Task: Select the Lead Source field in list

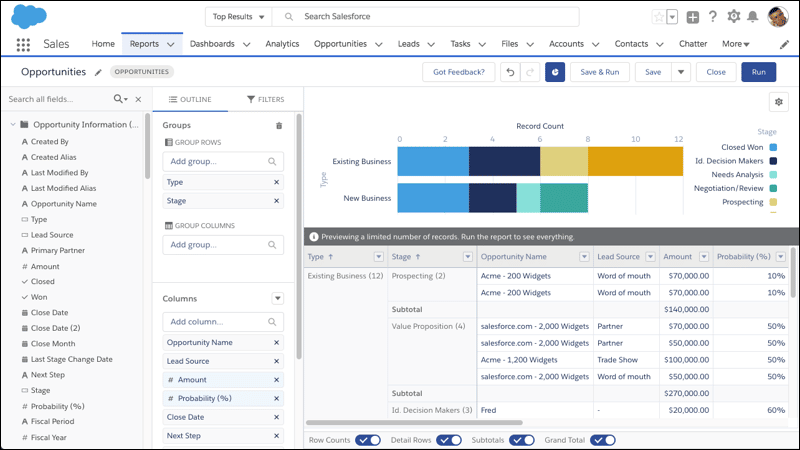Action: coord(52,235)
